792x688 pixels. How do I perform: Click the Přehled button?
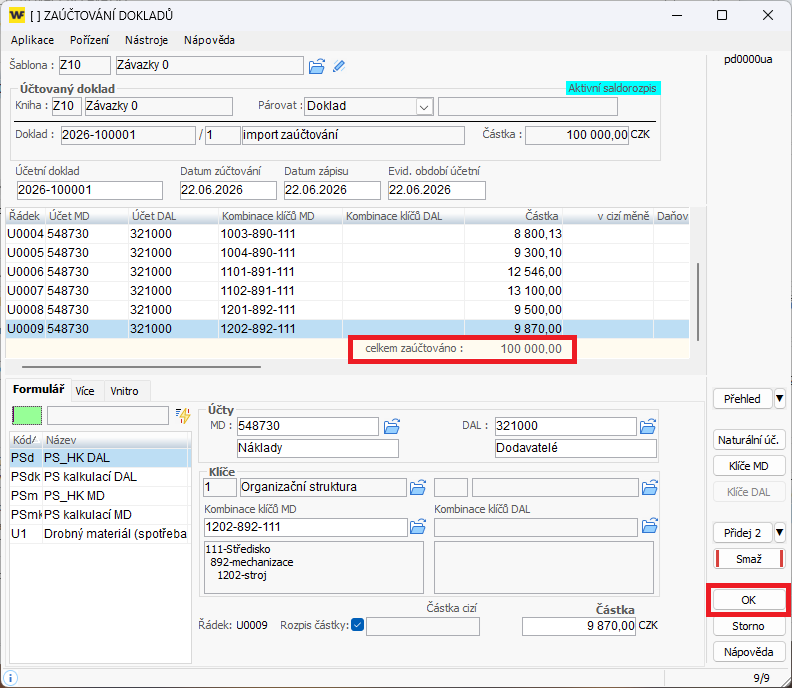point(742,399)
